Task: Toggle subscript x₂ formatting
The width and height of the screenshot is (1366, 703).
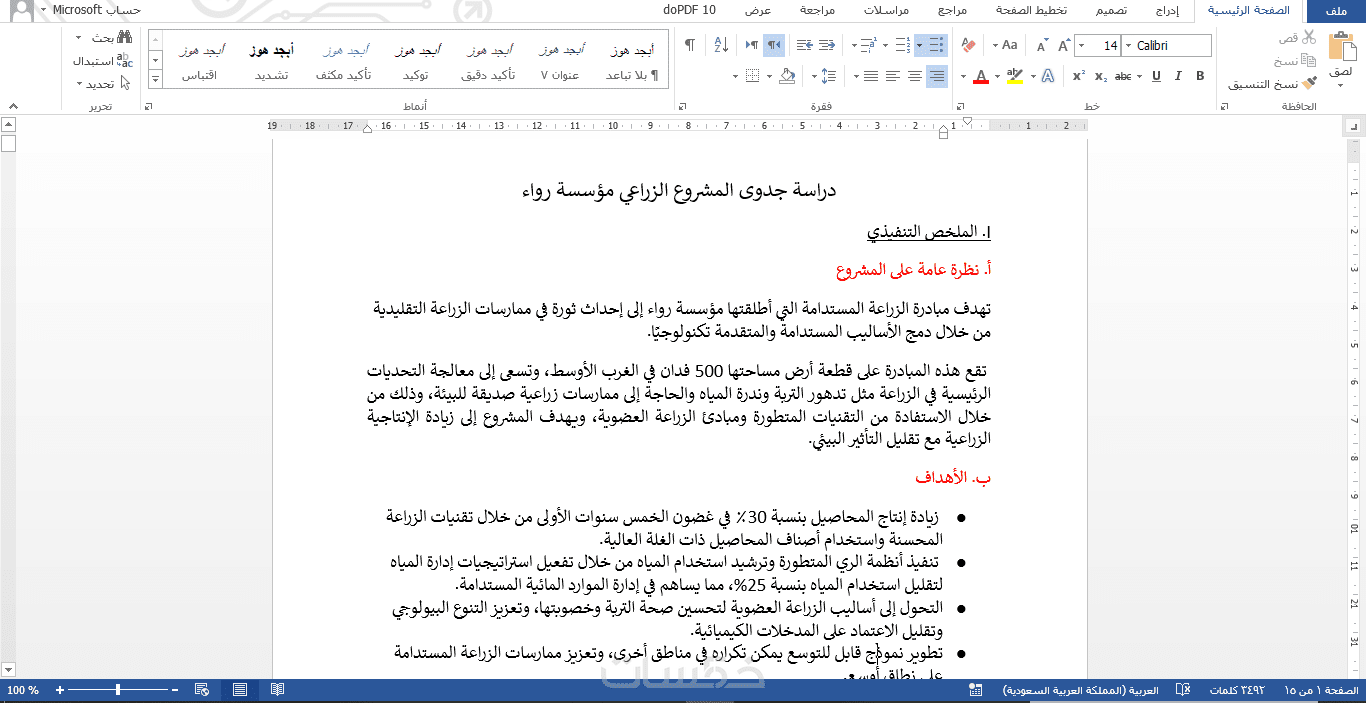Action: pyautogui.click(x=1101, y=76)
